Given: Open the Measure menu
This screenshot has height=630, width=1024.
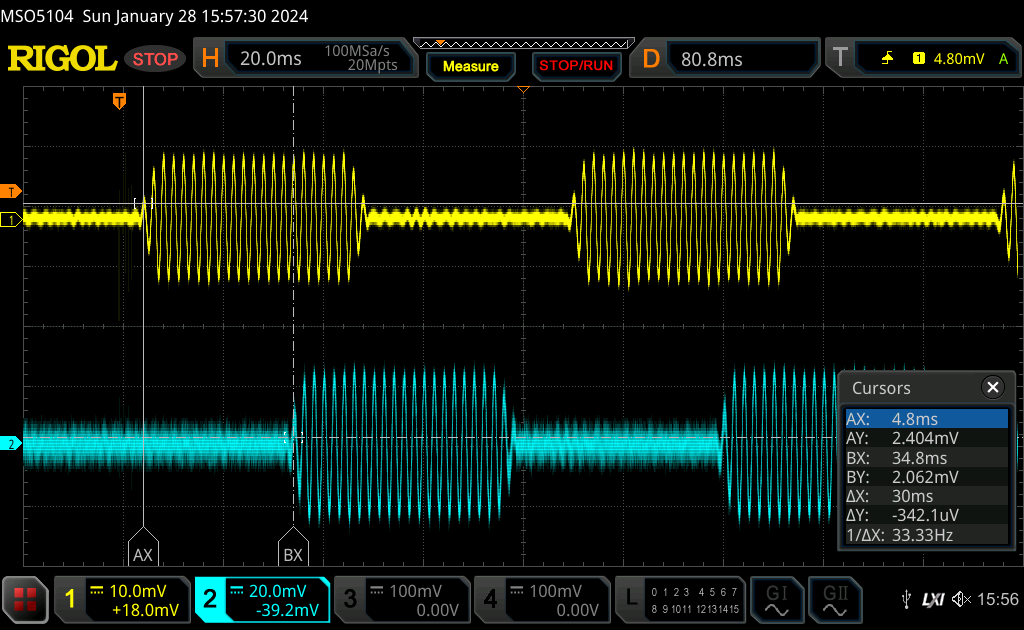Looking at the screenshot, I should pos(470,66).
